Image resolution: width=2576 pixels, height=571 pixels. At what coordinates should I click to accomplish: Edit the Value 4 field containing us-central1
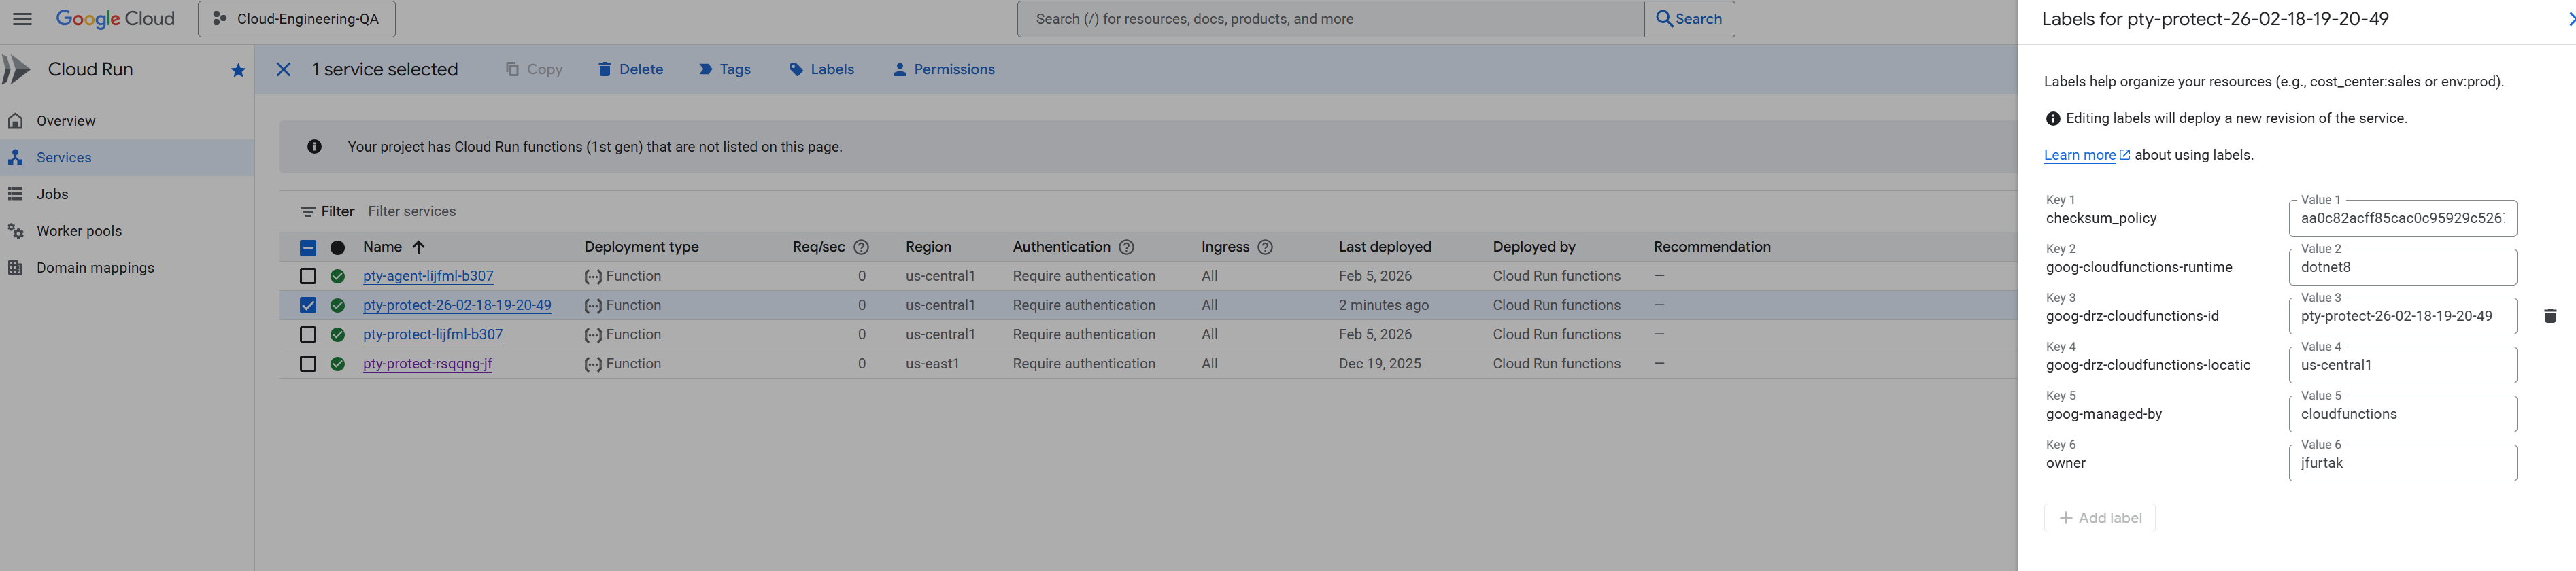(2402, 366)
